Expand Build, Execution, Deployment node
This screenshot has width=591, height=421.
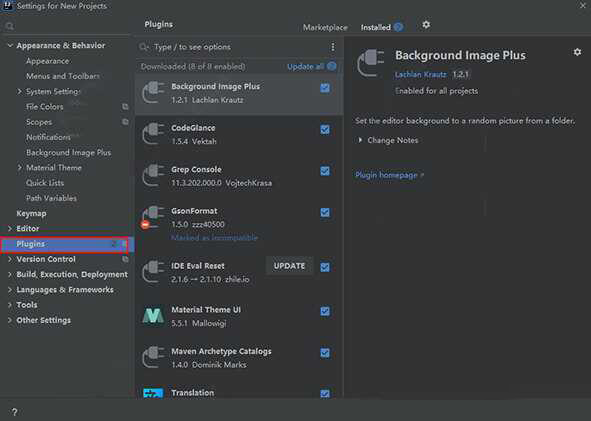(10, 274)
